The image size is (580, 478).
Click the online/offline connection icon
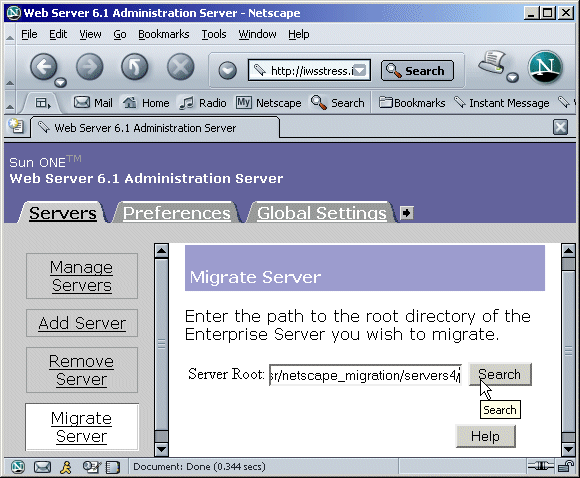click(x=540, y=467)
